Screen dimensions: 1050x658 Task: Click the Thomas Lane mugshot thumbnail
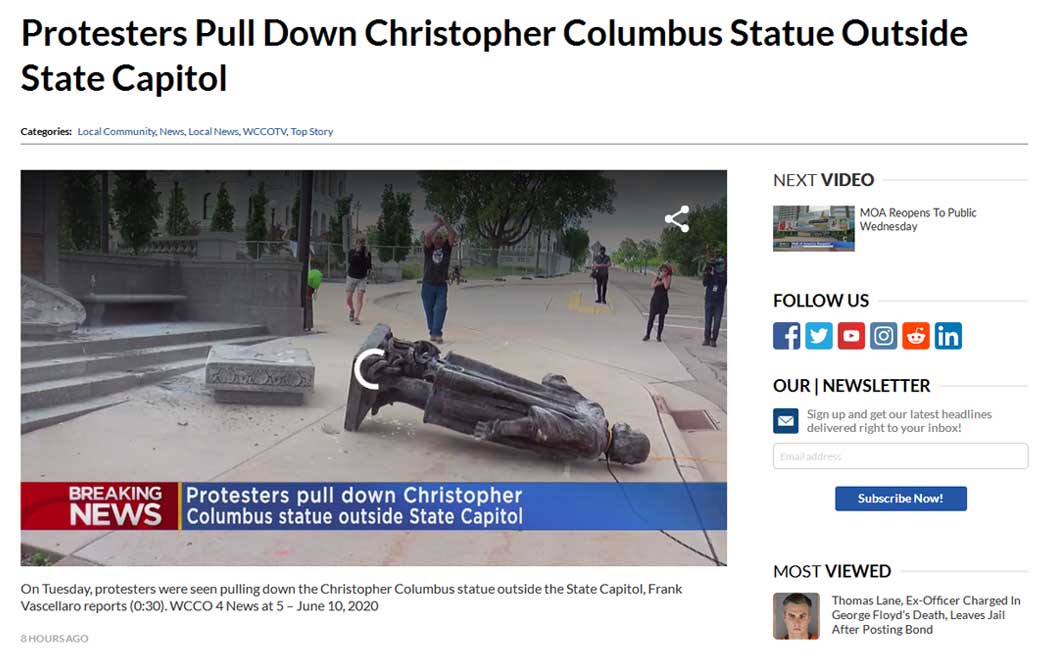point(796,616)
